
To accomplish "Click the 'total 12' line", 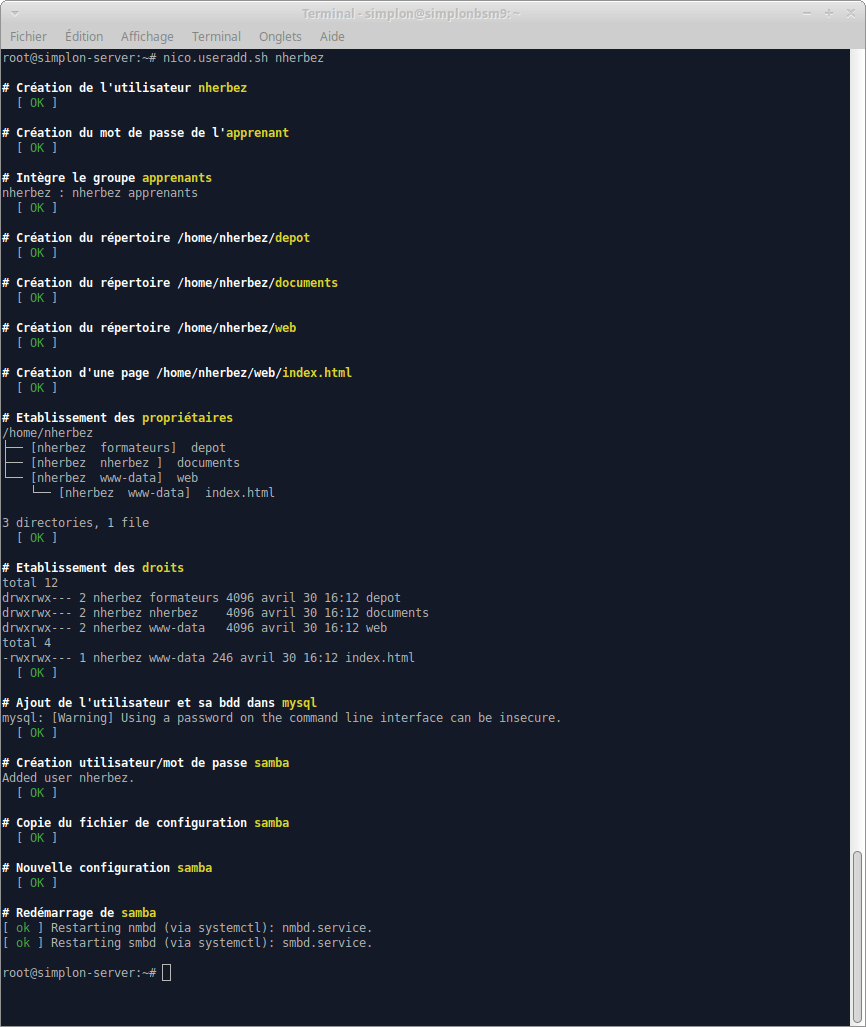I will point(30,583).
